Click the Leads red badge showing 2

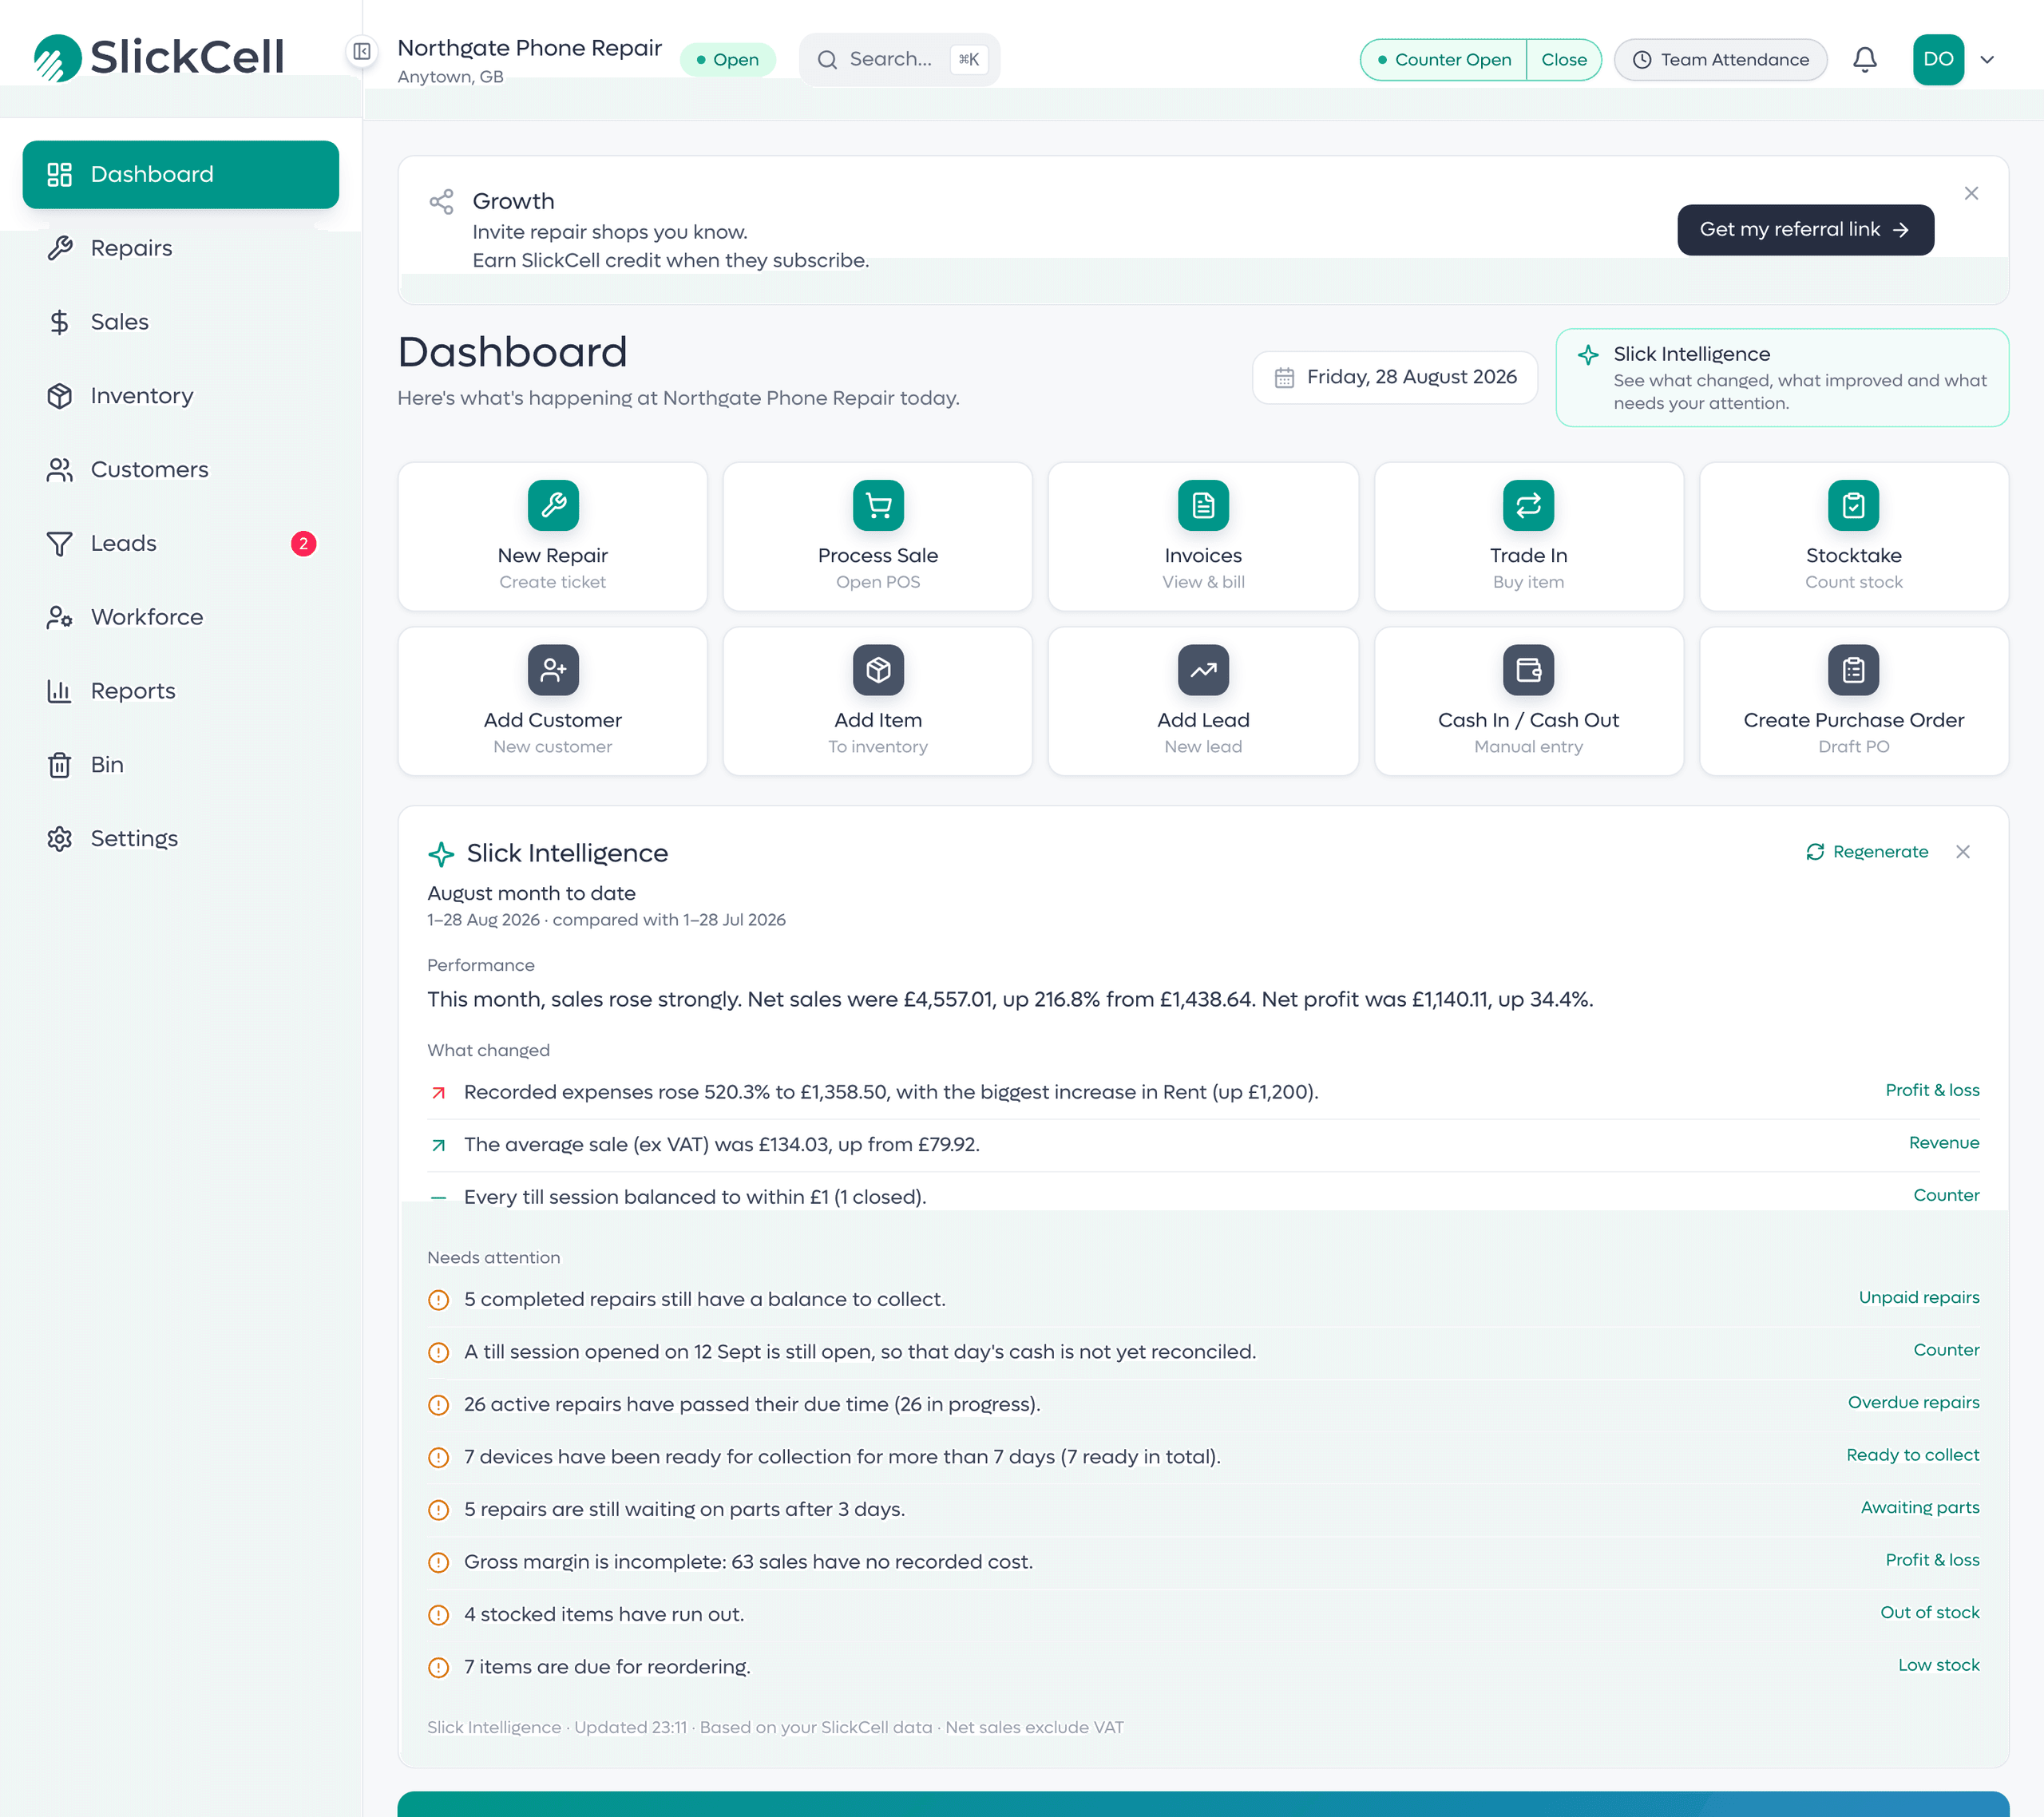(303, 543)
